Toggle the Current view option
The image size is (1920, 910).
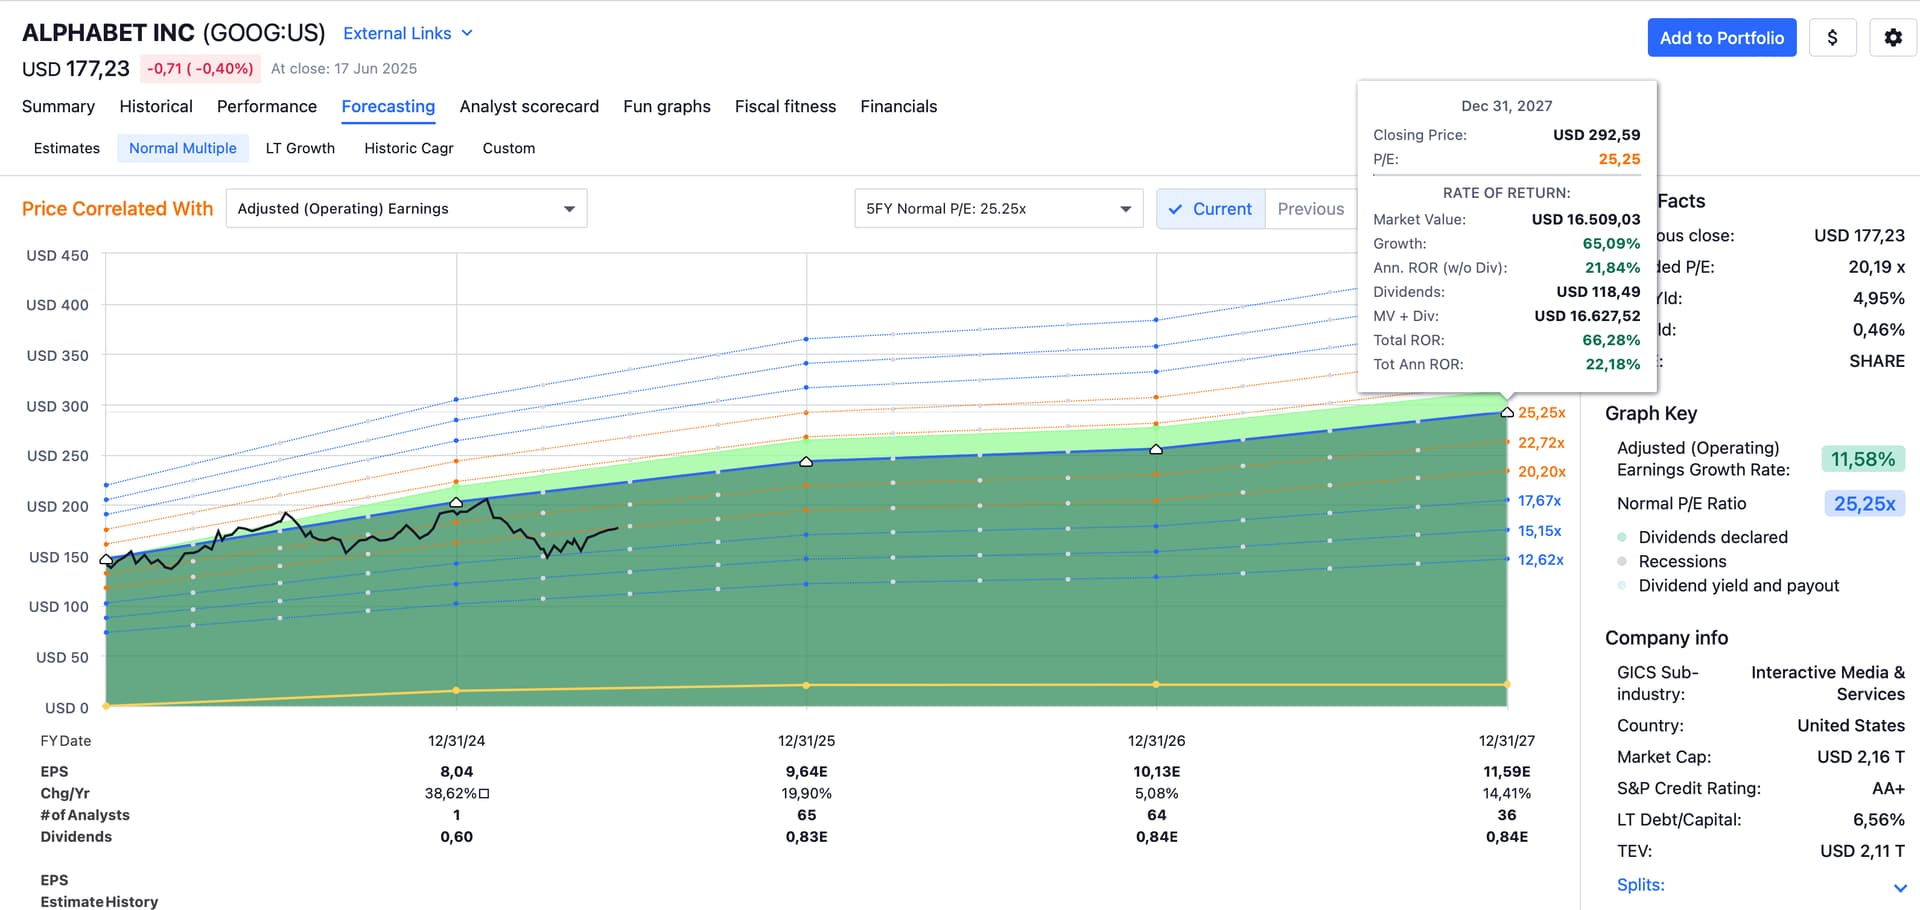pyautogui.click(x=1210, y=209)
